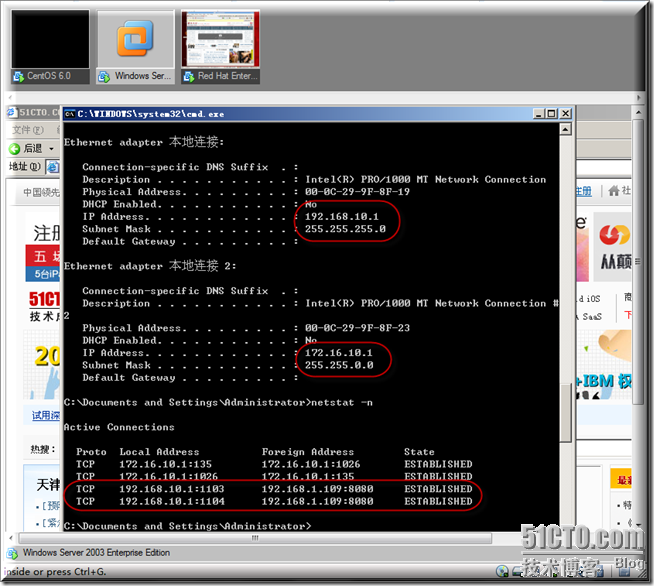Click the red swirl logo icon on webpage

pos(614,234)
